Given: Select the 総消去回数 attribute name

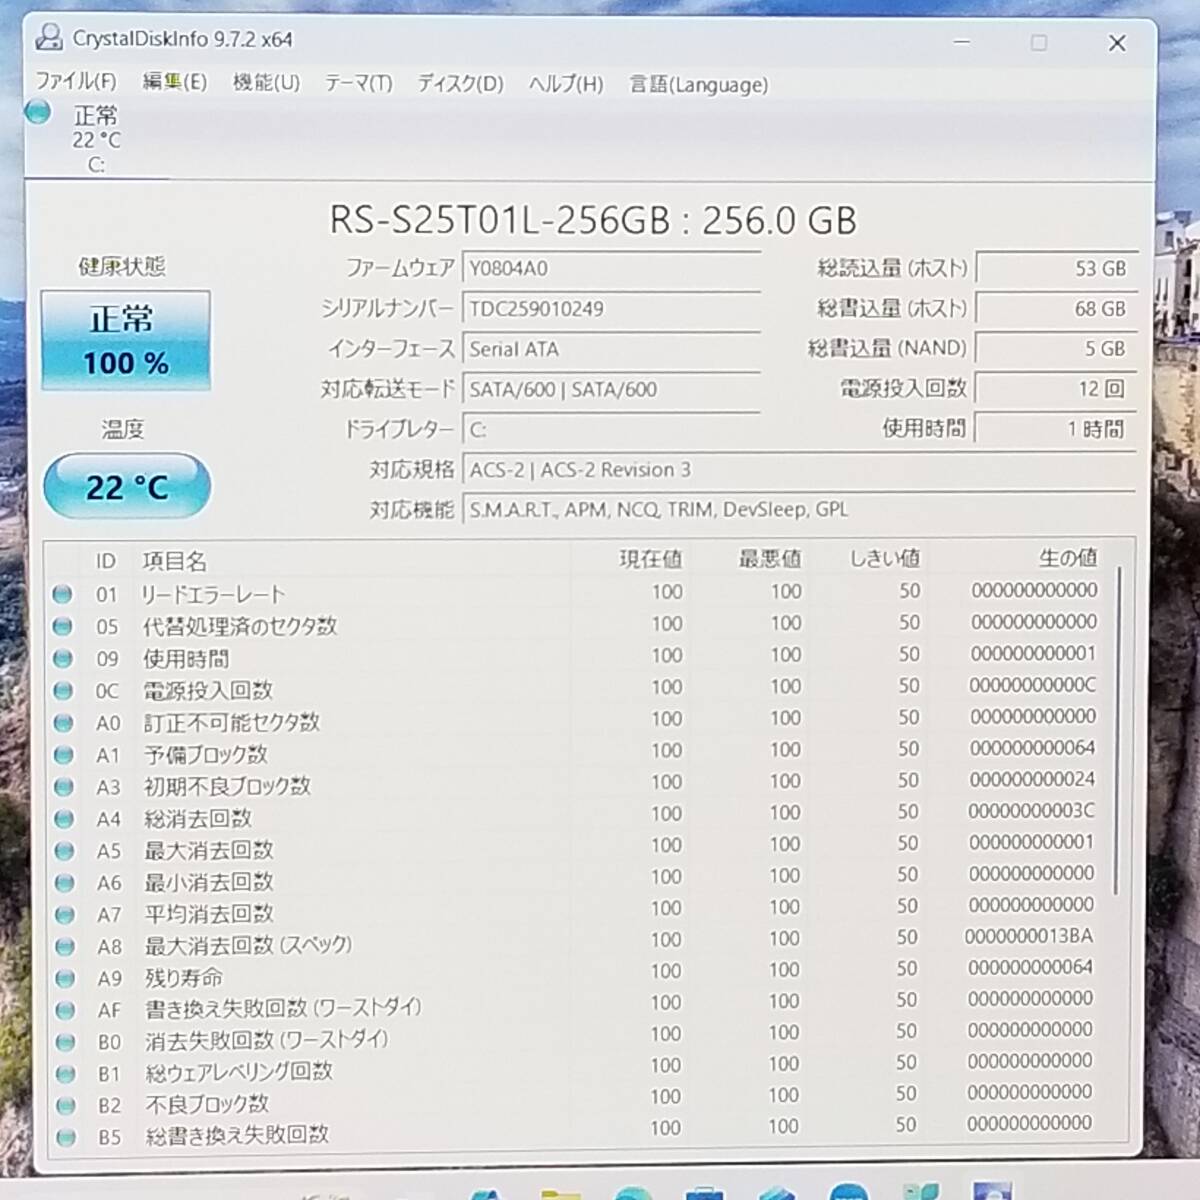Looking at the screenshot, I should click(198, 818).
